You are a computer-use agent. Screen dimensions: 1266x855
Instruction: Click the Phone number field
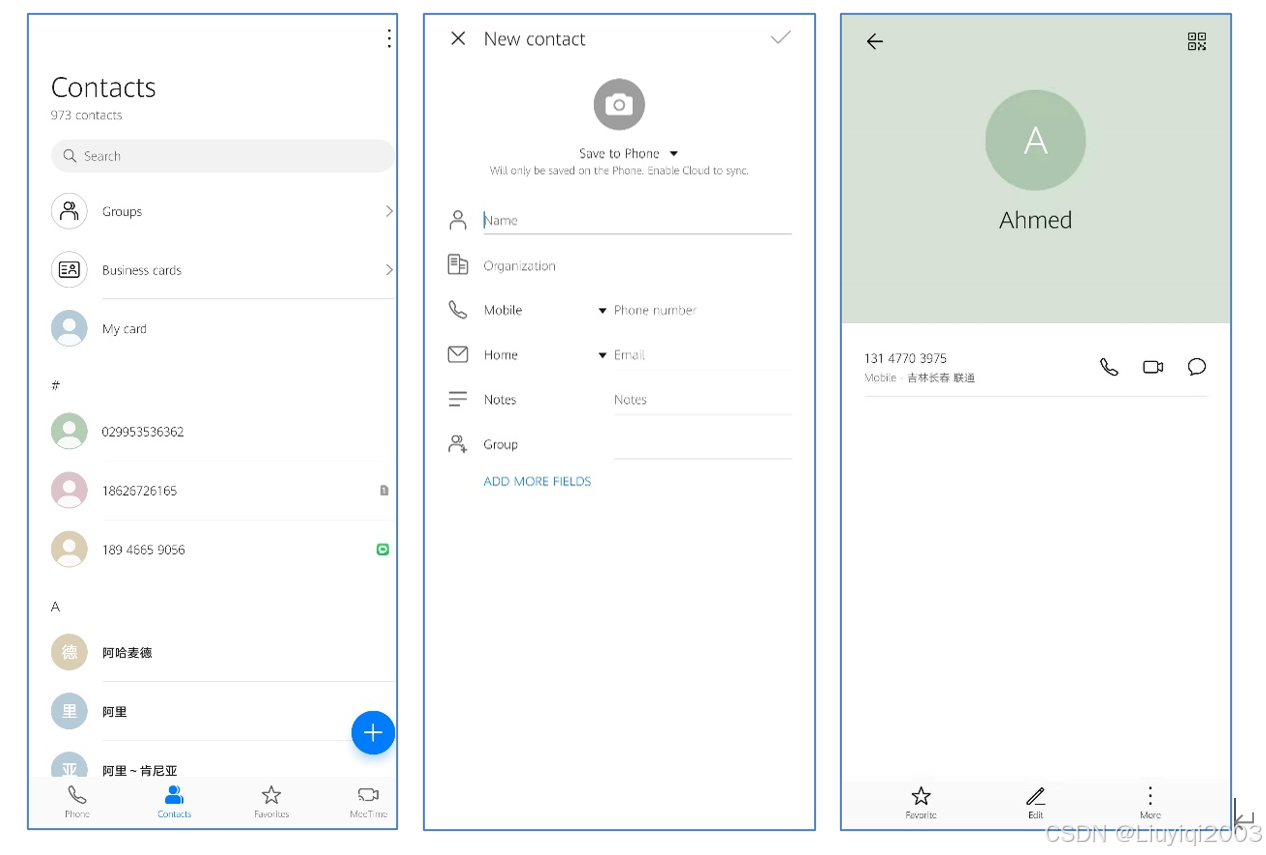coord(703,310)
